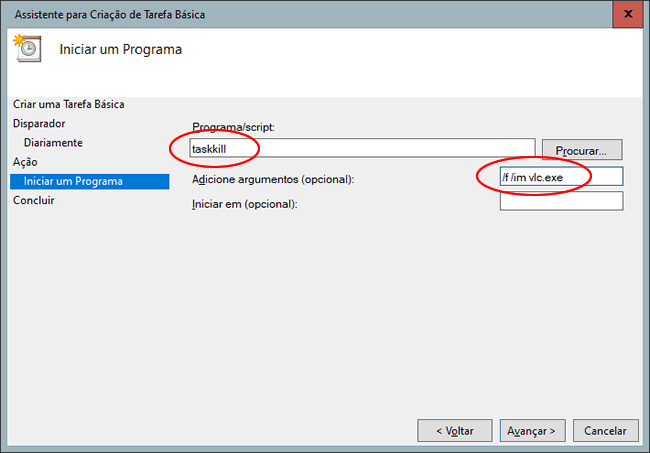Focus the empty Iniciar em field

561,202
